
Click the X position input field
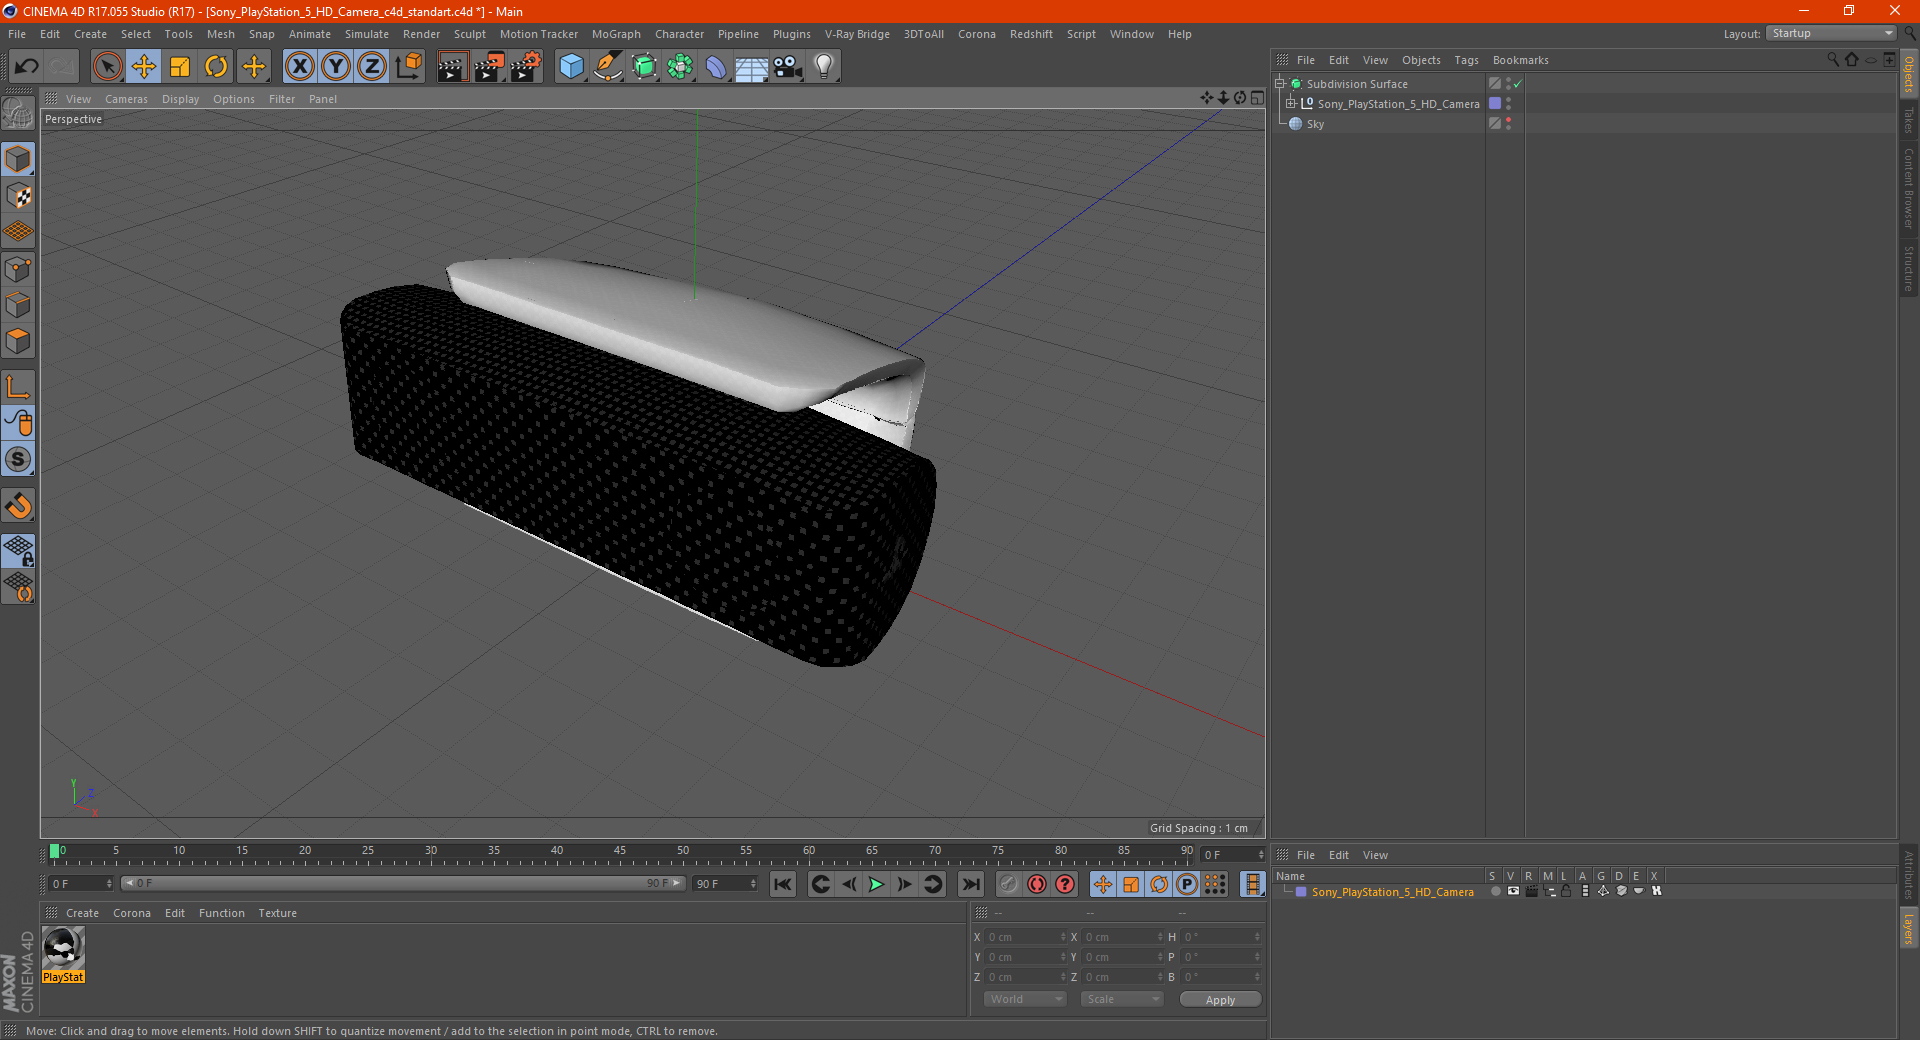1027,937
